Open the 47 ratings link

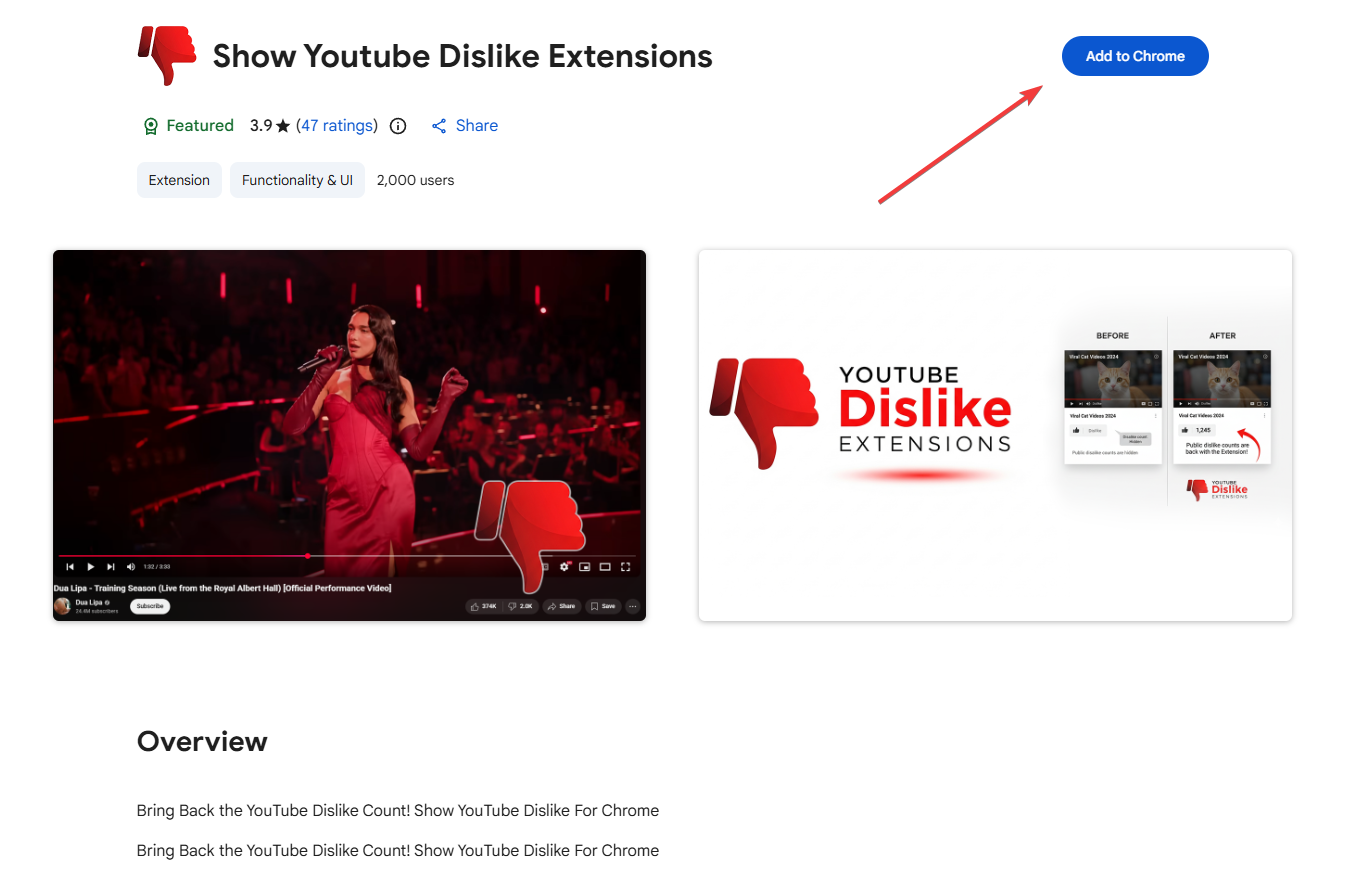coord(336,125)
